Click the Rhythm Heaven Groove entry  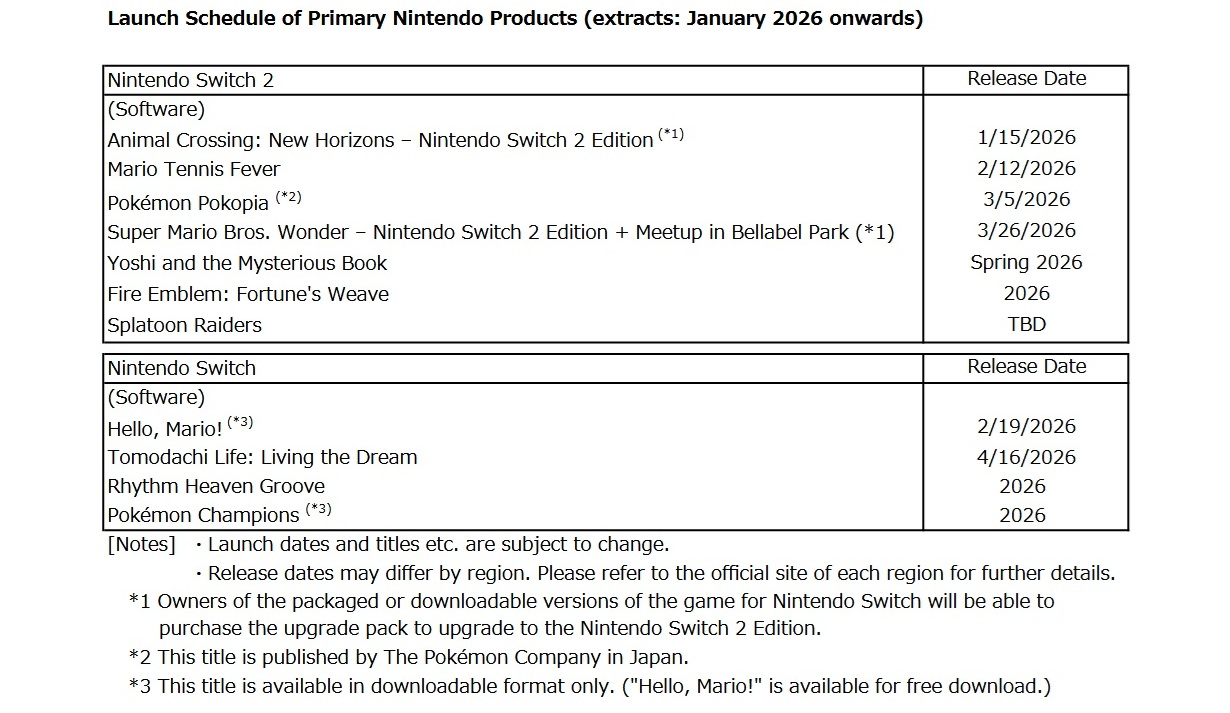pos(216,486)
